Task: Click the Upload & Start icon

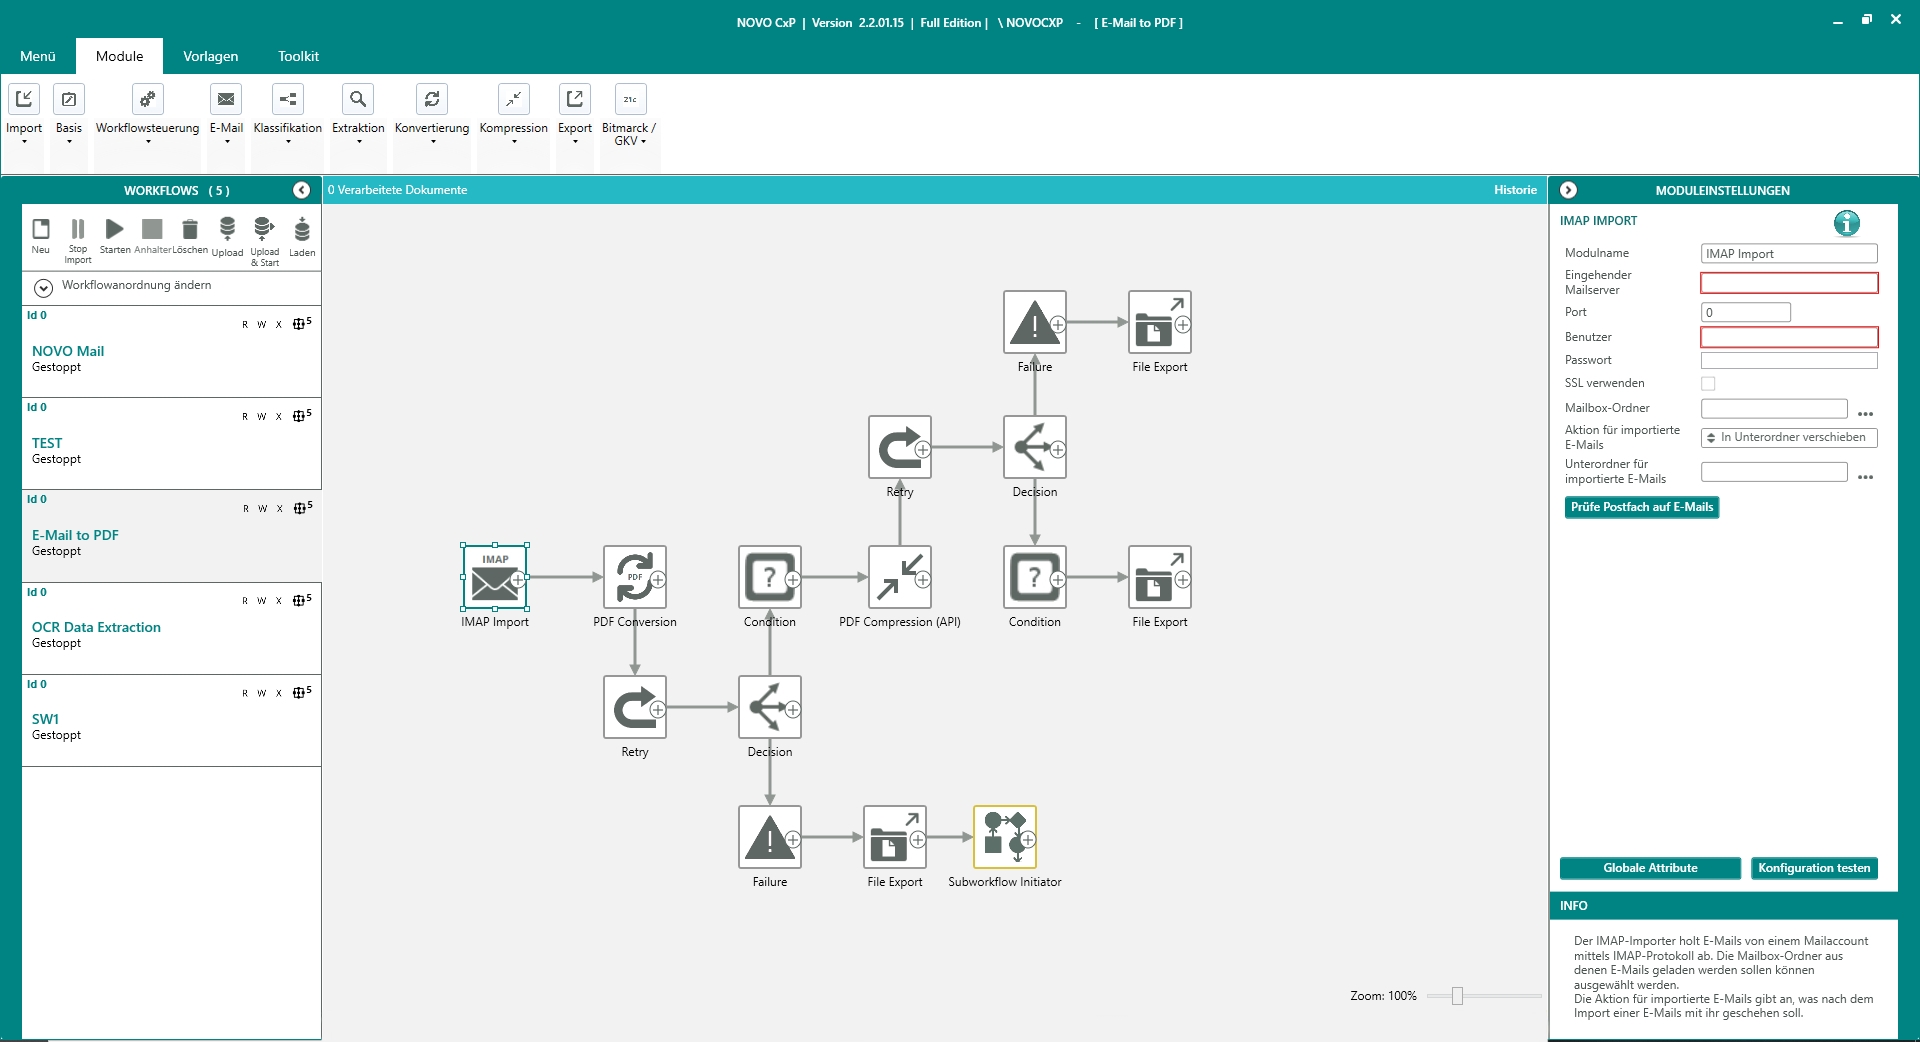Action: point(264,229)
